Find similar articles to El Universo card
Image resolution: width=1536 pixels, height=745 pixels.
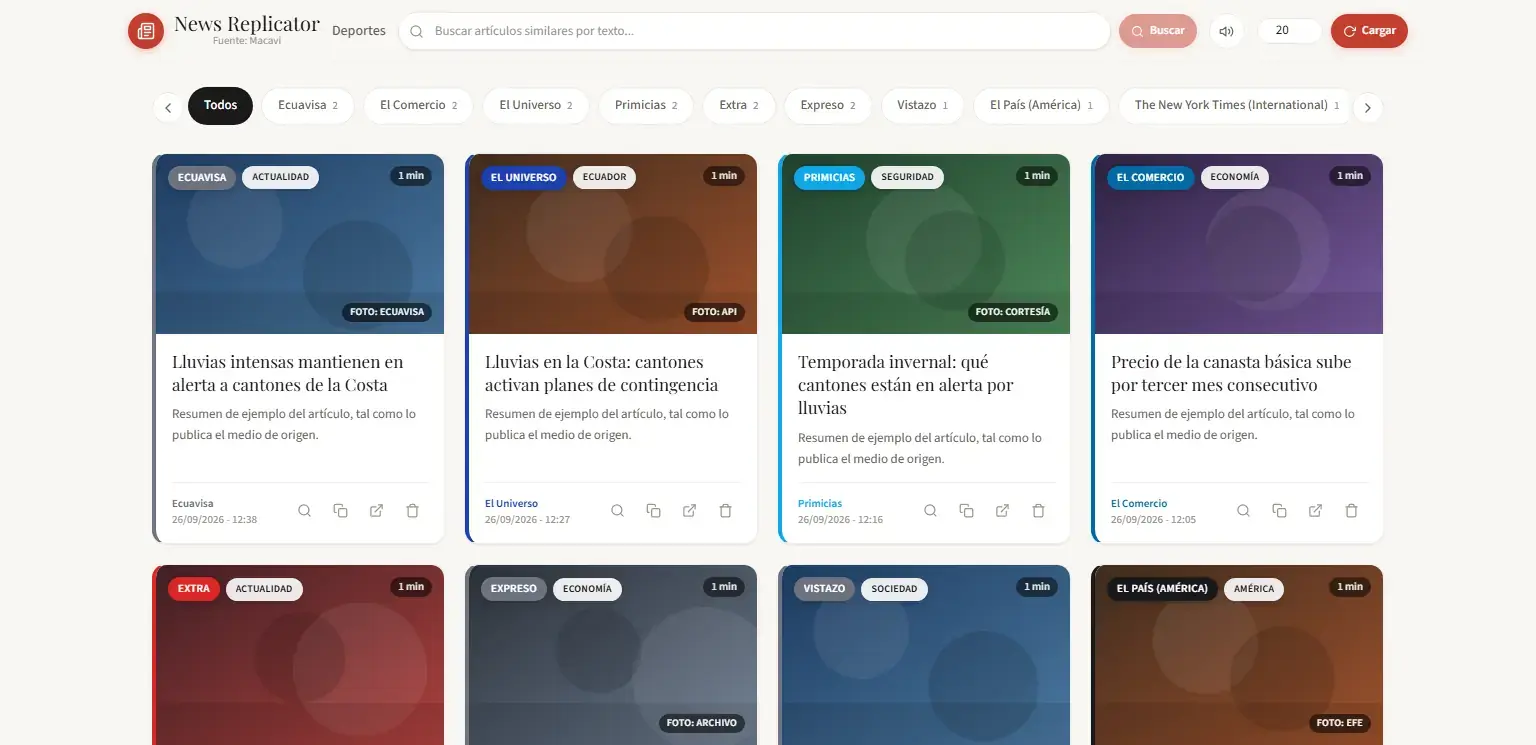618,511
